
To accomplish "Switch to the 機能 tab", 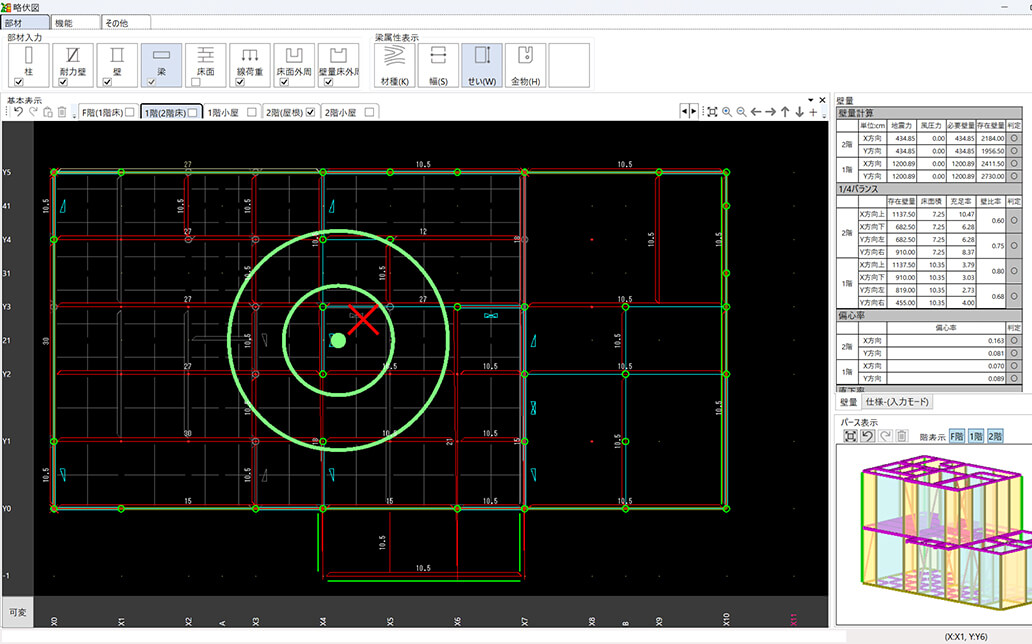I will (x=76, y=22).
